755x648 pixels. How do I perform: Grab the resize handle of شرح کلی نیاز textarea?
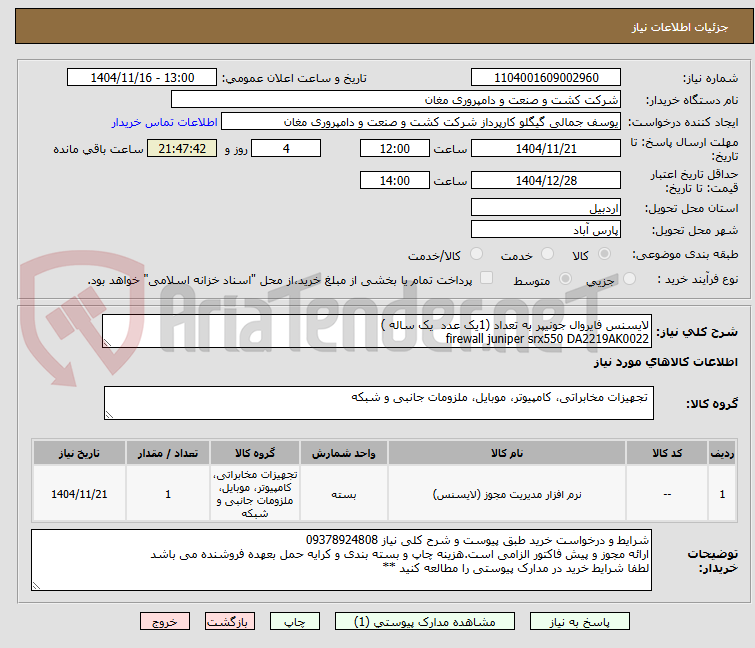107,343
